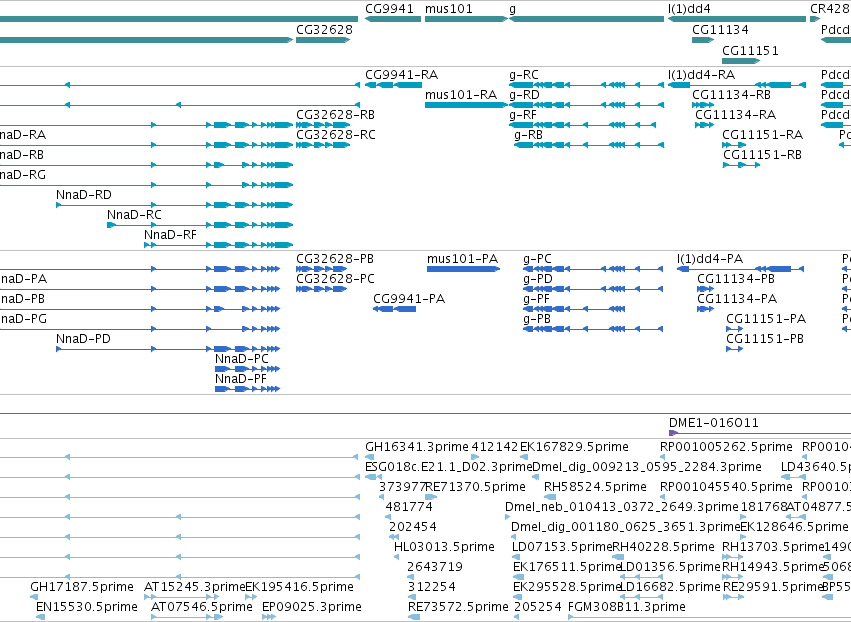Click the l(1)dd4-PA protein label
This screenshot has width=851, height=622.
(x=709, y=258)
